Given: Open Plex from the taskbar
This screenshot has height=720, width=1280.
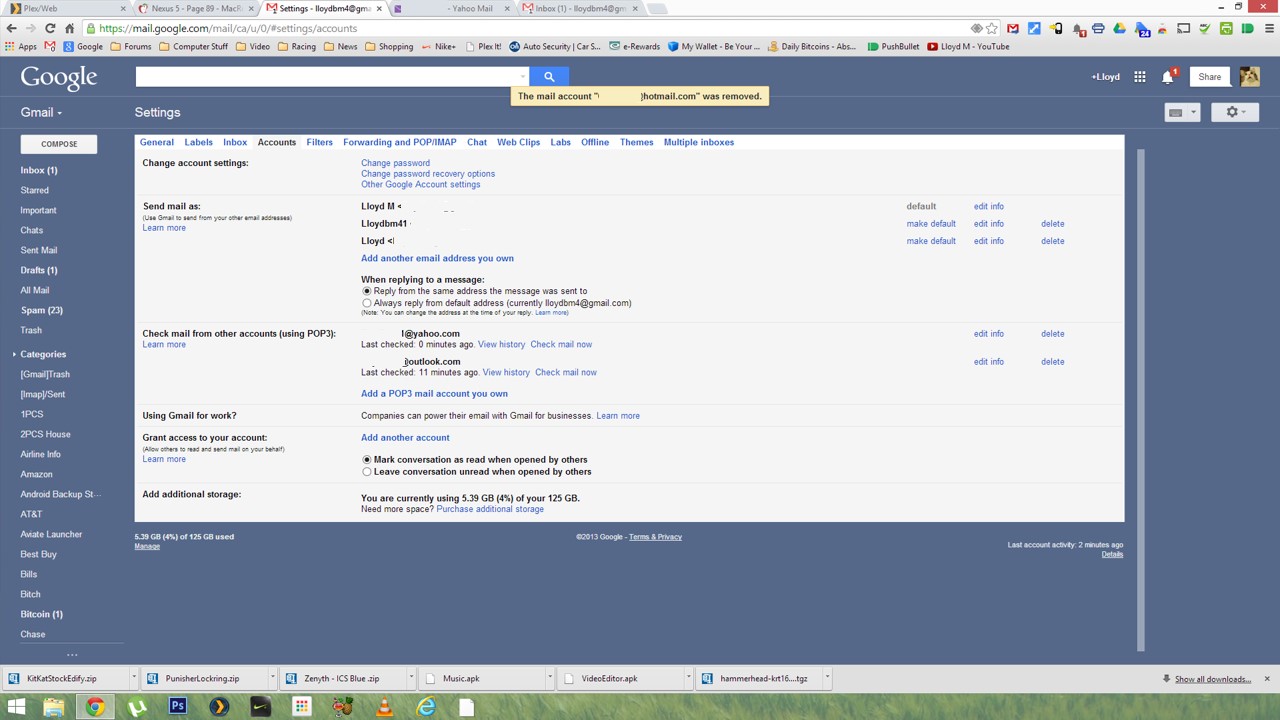Looking at the screenshot, I should coord(219,707).
